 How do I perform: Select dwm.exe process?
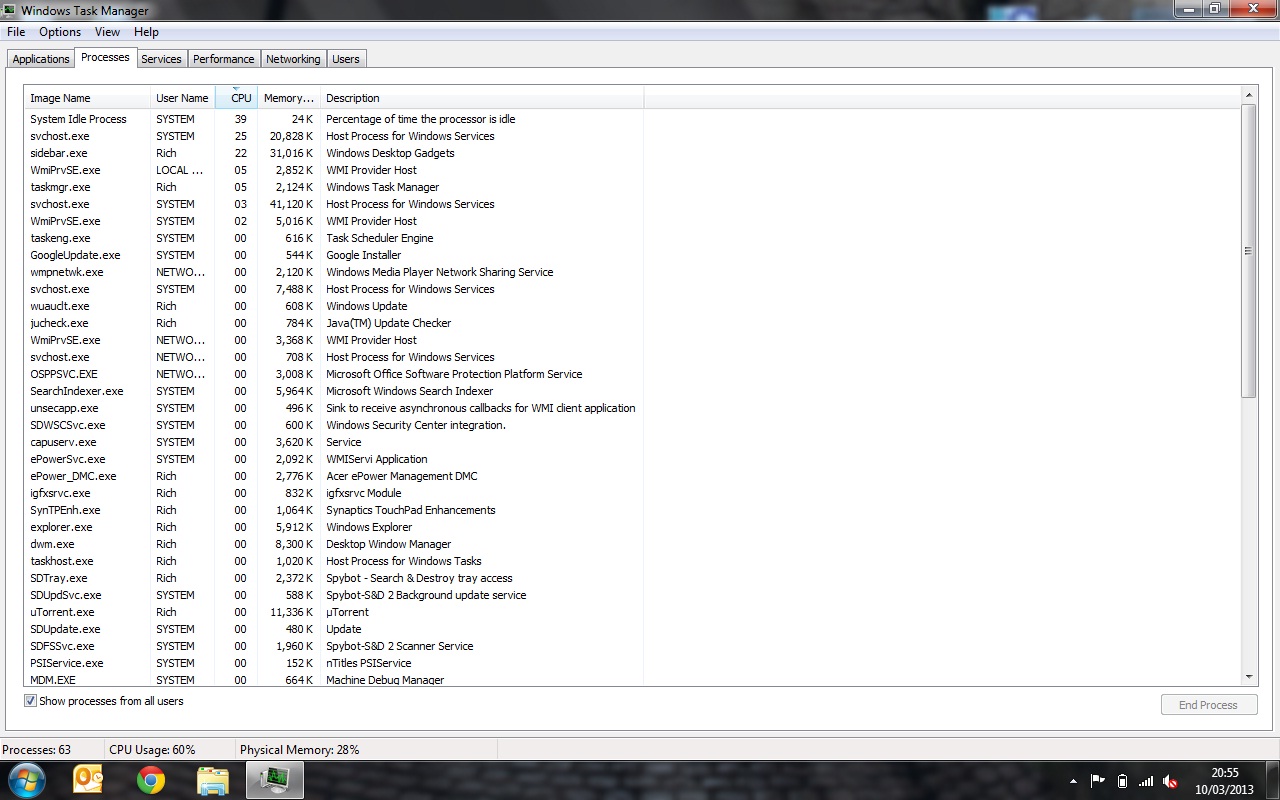pos(334,544)
